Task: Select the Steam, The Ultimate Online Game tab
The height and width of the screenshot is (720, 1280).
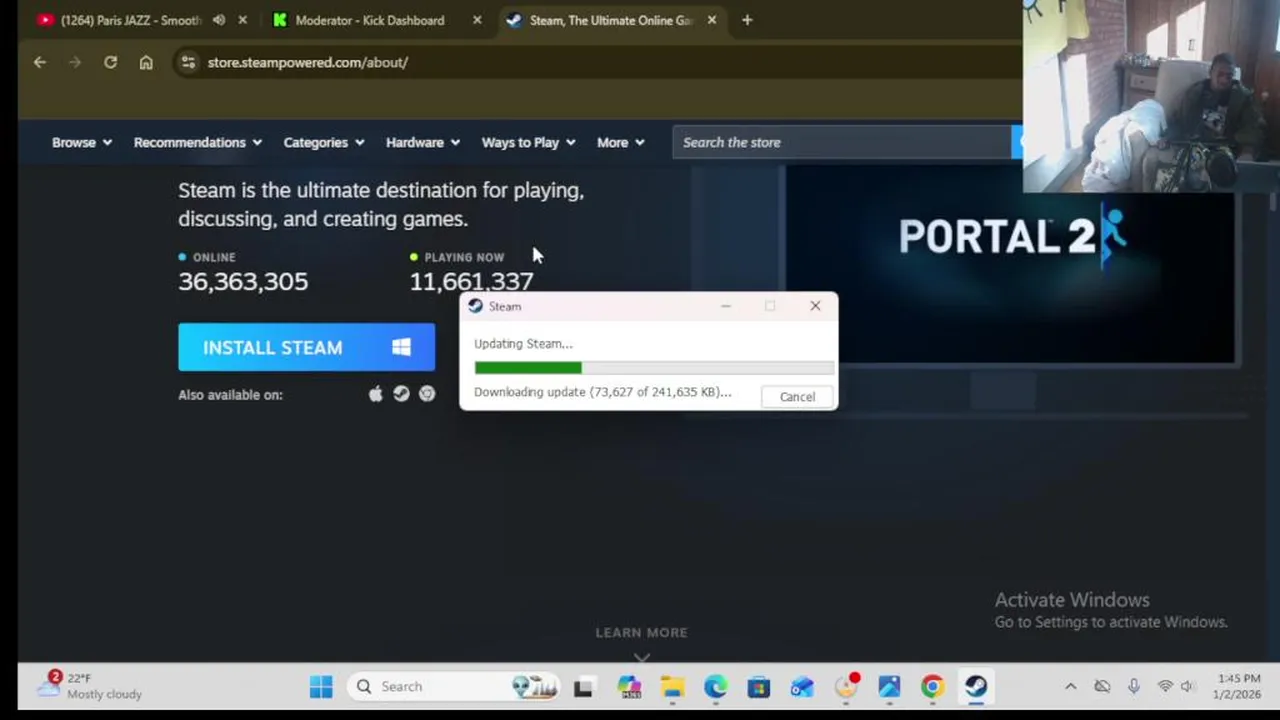Action: (x=610, y=20)
